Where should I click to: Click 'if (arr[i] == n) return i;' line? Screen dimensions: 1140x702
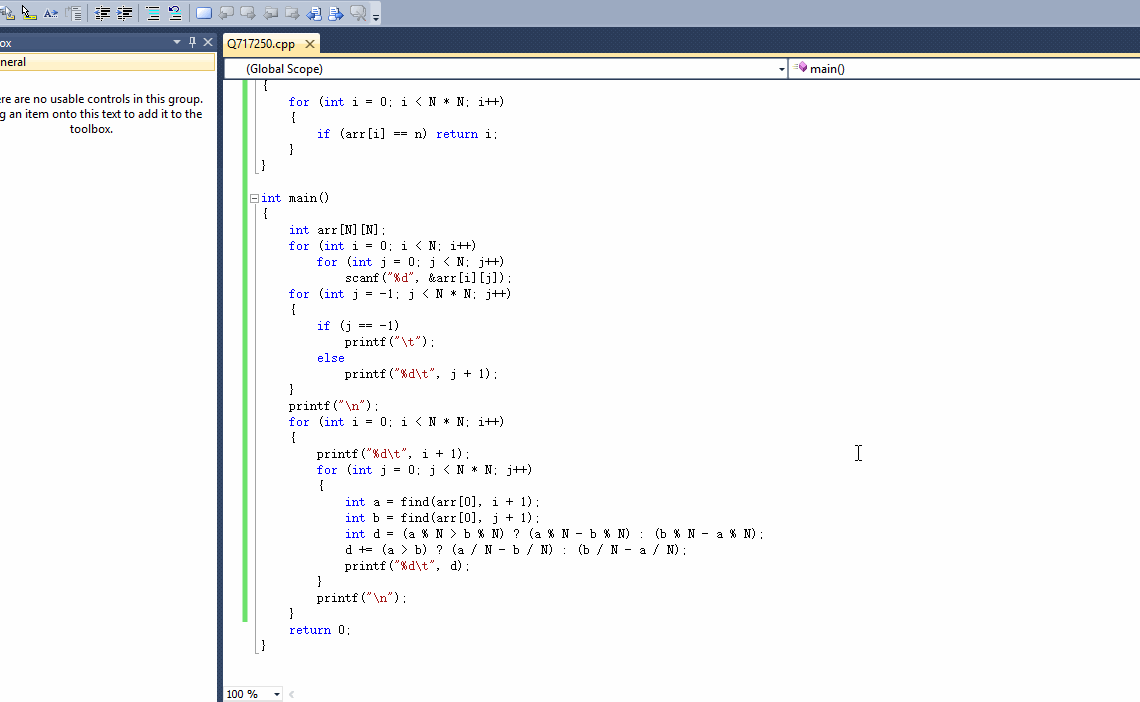[x=407, y=134]
